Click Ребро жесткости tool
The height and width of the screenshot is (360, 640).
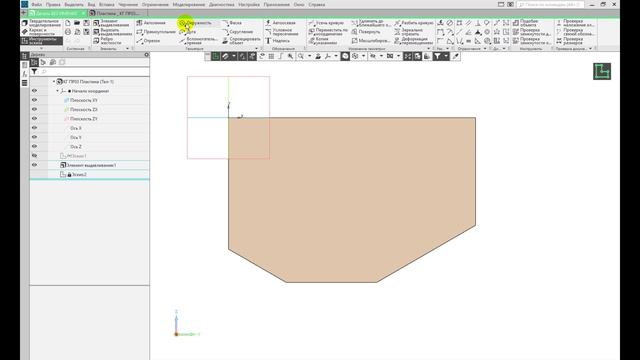pyautogui.click(x=108, y=41)
